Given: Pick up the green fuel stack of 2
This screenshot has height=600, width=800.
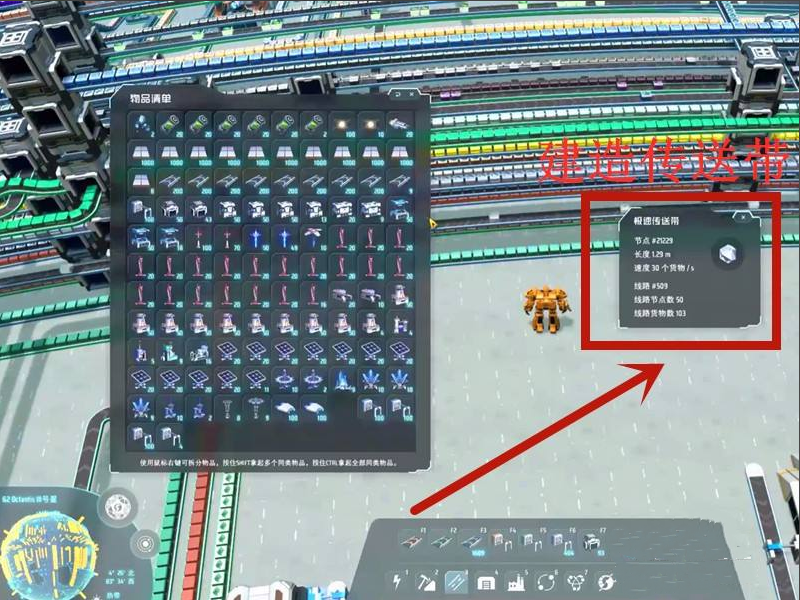Looking at the screenshot, I should [314, 125].
